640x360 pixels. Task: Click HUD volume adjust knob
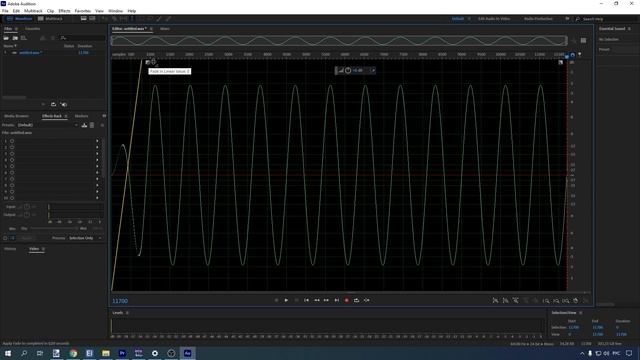[x=348, y=71]
